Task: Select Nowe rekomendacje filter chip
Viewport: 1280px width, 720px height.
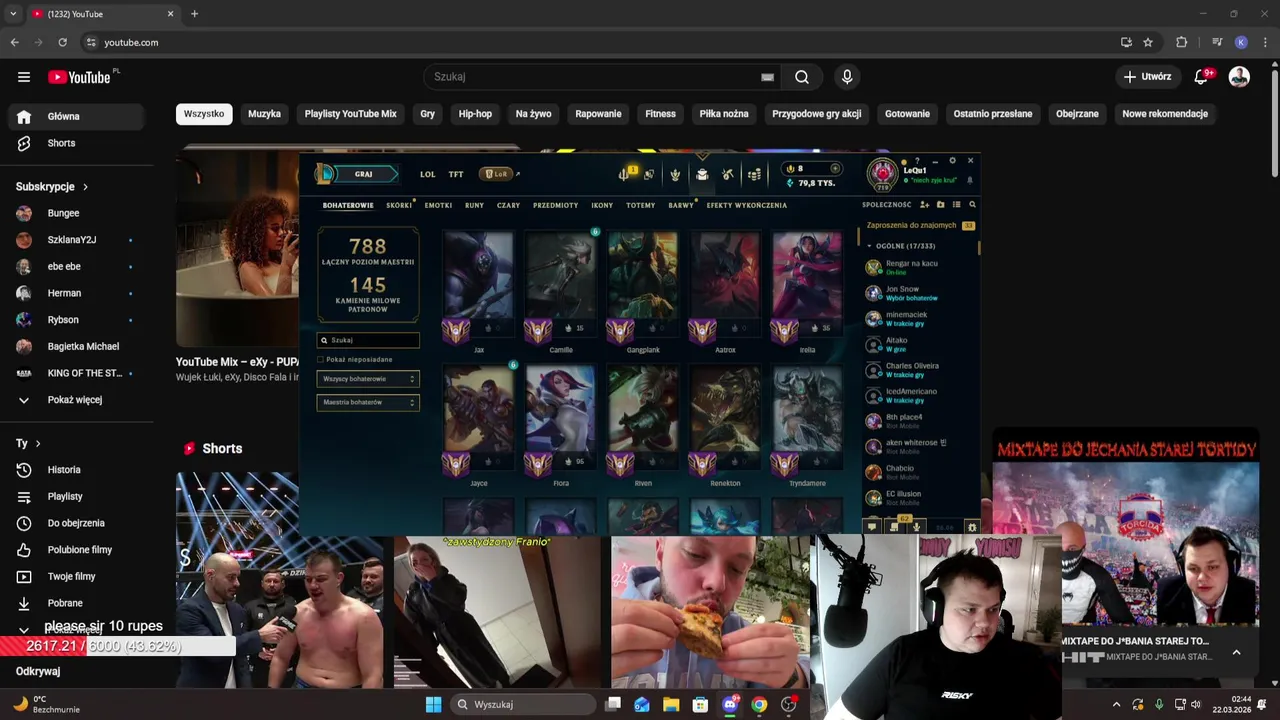Action: click(x=1165, y=114)
